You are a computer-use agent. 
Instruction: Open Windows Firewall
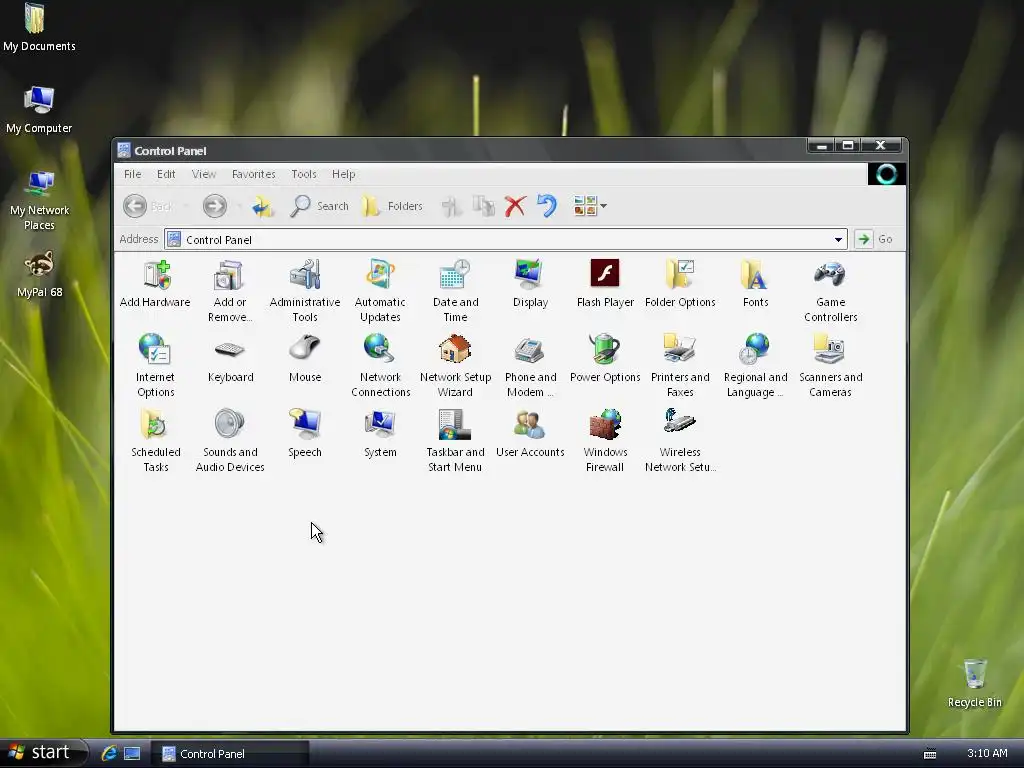pos(605,441)
